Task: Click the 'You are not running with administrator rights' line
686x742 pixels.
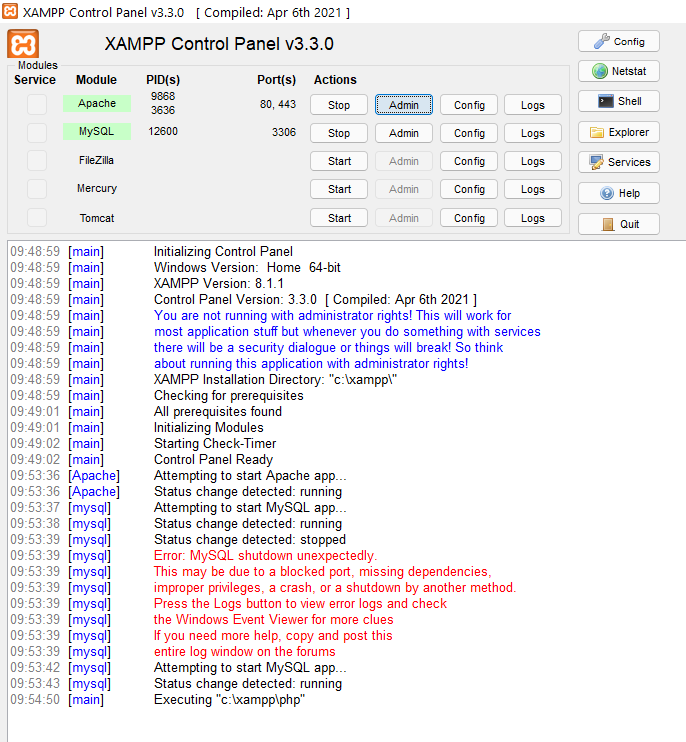Action: [x=333, y=316]
